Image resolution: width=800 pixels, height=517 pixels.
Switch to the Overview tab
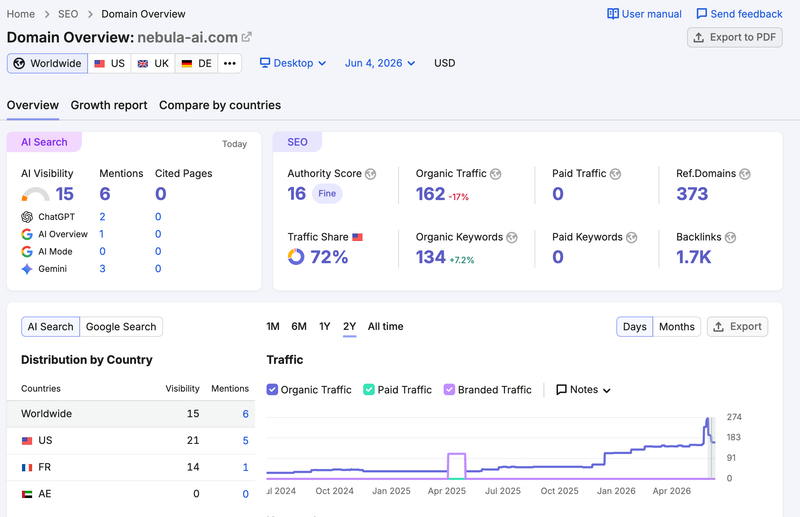[x=33, y=105]
